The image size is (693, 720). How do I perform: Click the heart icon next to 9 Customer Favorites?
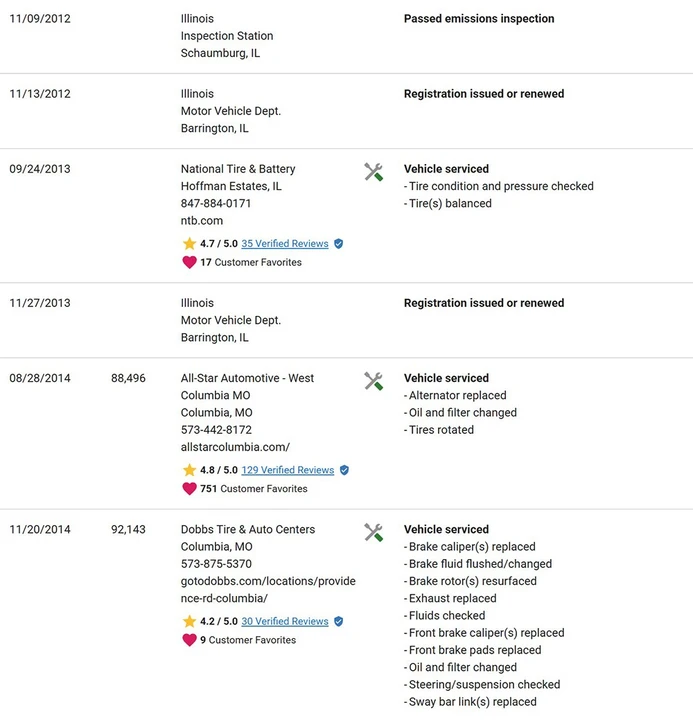(189, 640)
